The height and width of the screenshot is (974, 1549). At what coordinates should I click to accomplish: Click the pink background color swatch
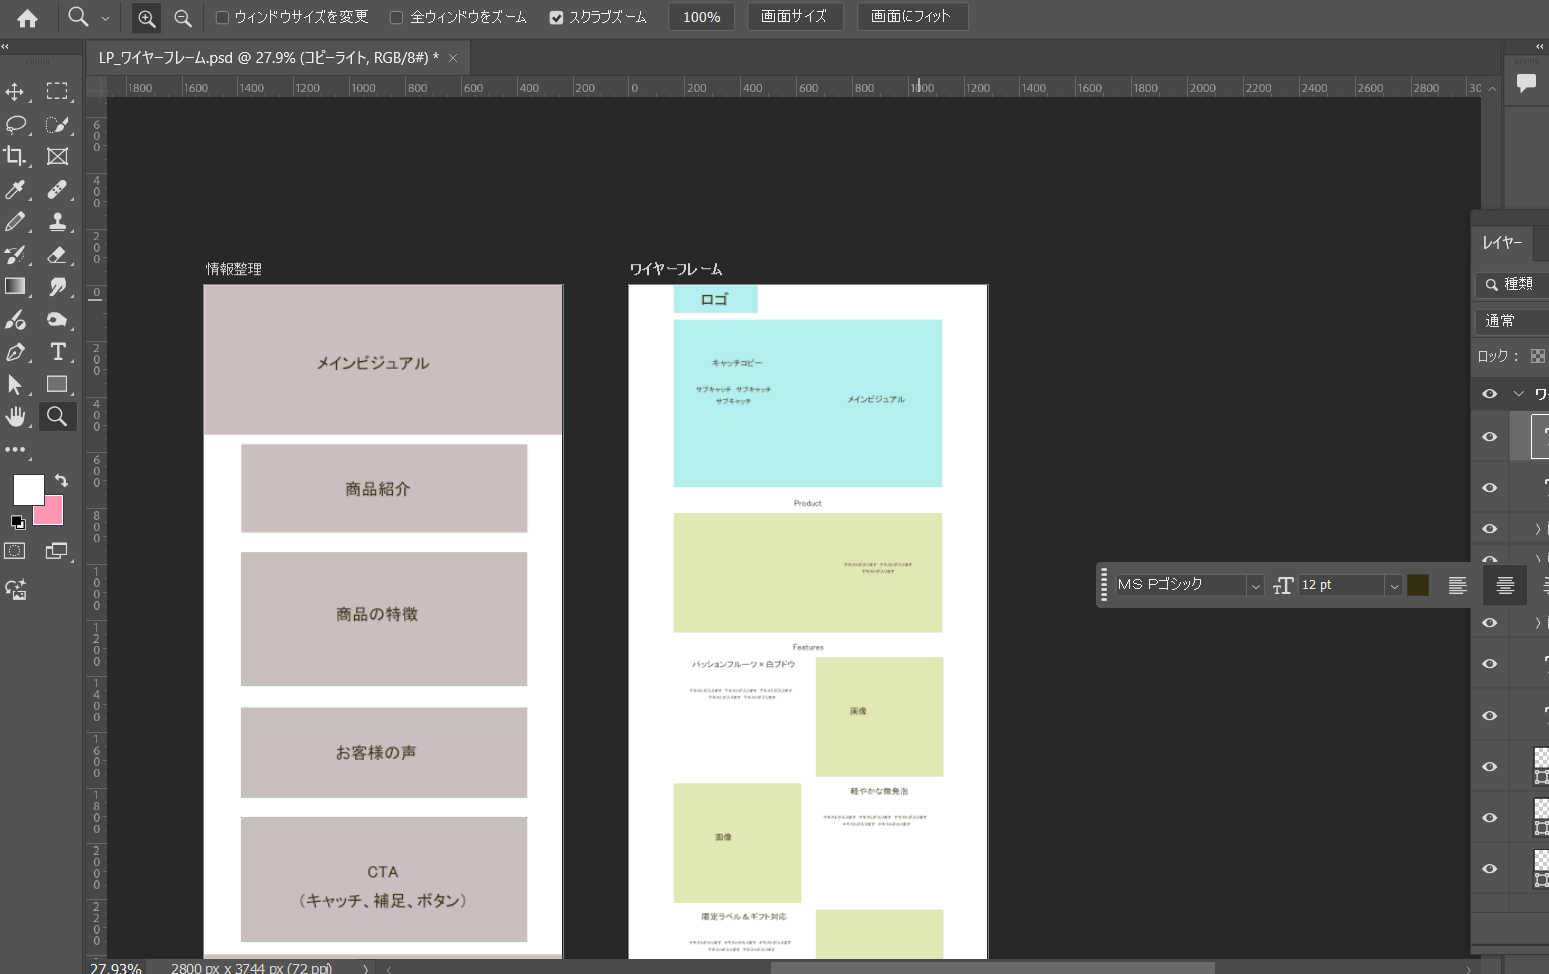52,514
